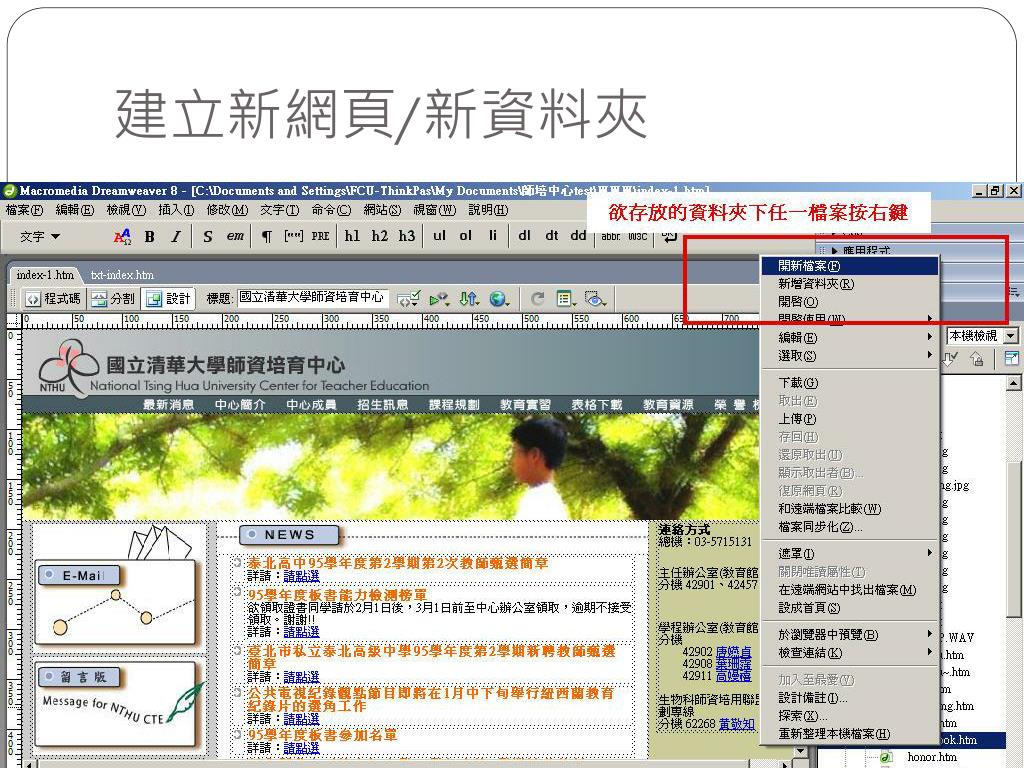
Task: Open the View Options icon menu
Action: pos(566,299)
